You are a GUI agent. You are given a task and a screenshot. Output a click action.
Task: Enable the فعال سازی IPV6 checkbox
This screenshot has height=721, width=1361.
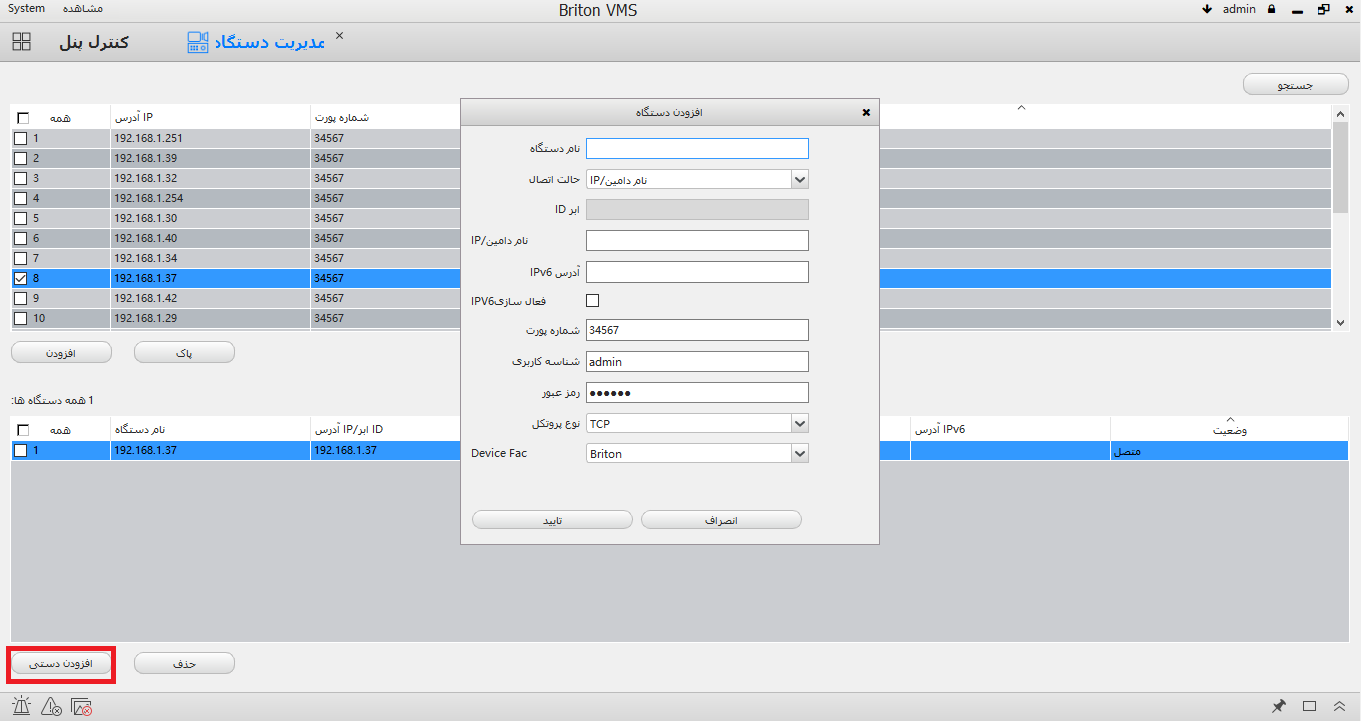pos(592,300)
